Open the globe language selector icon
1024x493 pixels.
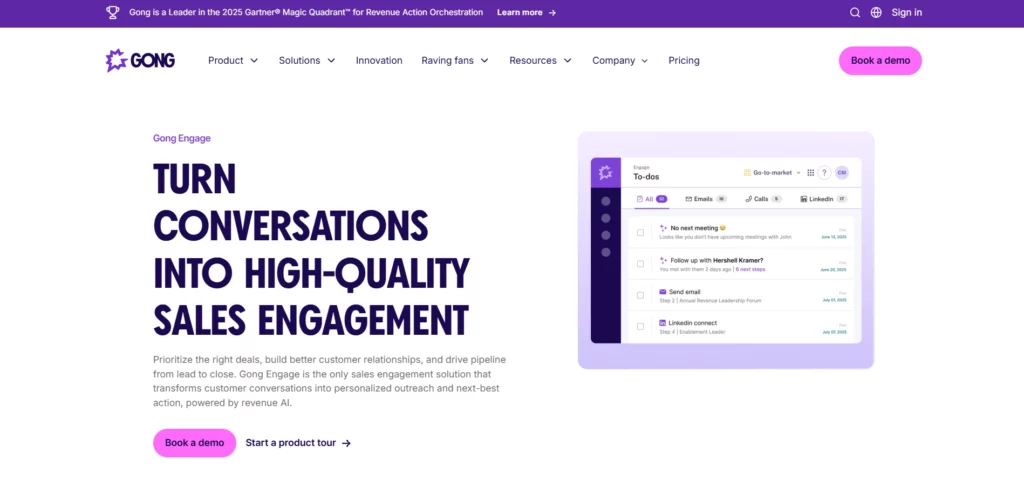876,12
